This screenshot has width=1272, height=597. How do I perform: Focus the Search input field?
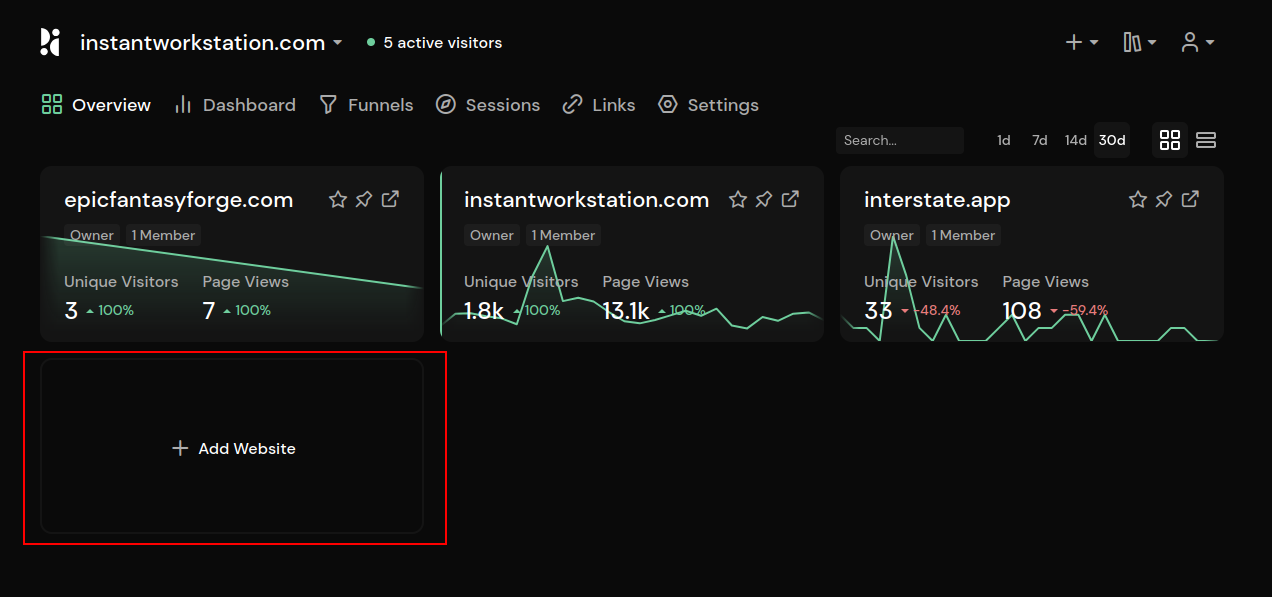(900, 140)
